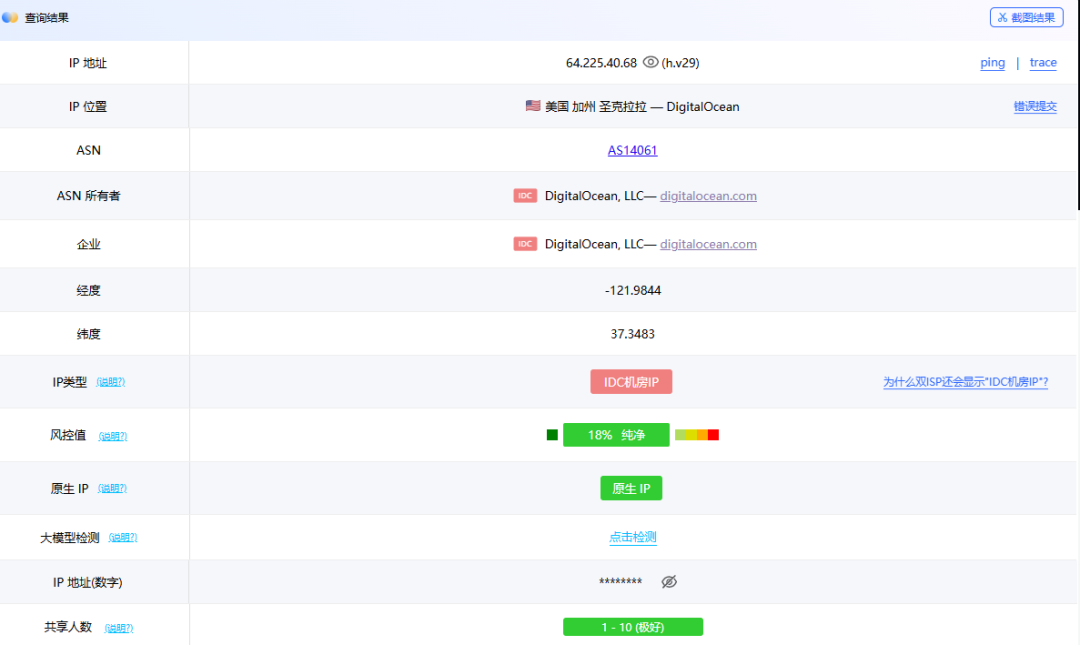Start 大模型检测 via the 点击检测 link
The height and width of the screenshot is (645, 1080).
[x=632, y=537]
